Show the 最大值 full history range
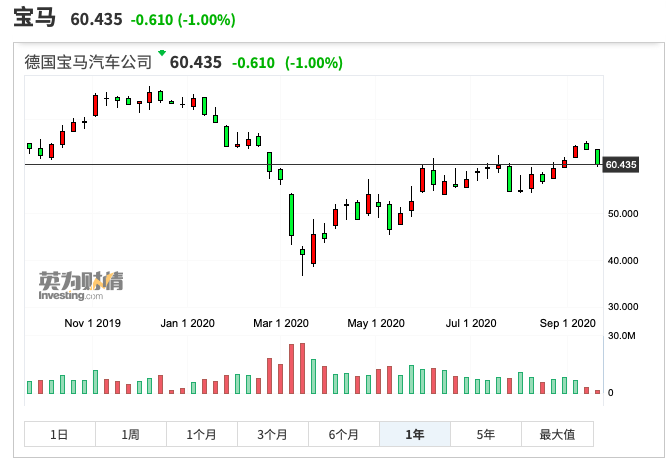This screenshot has height=459, width=667. (x=558, y=434)
